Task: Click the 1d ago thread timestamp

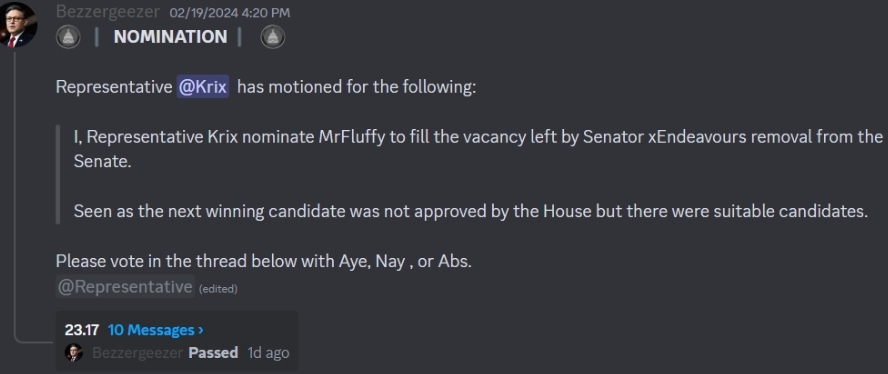Action: click(x=268, y=353)
